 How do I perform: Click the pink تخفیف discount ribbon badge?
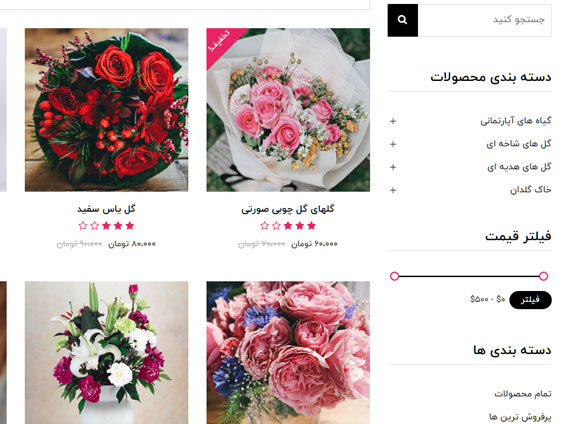point(221,43)
